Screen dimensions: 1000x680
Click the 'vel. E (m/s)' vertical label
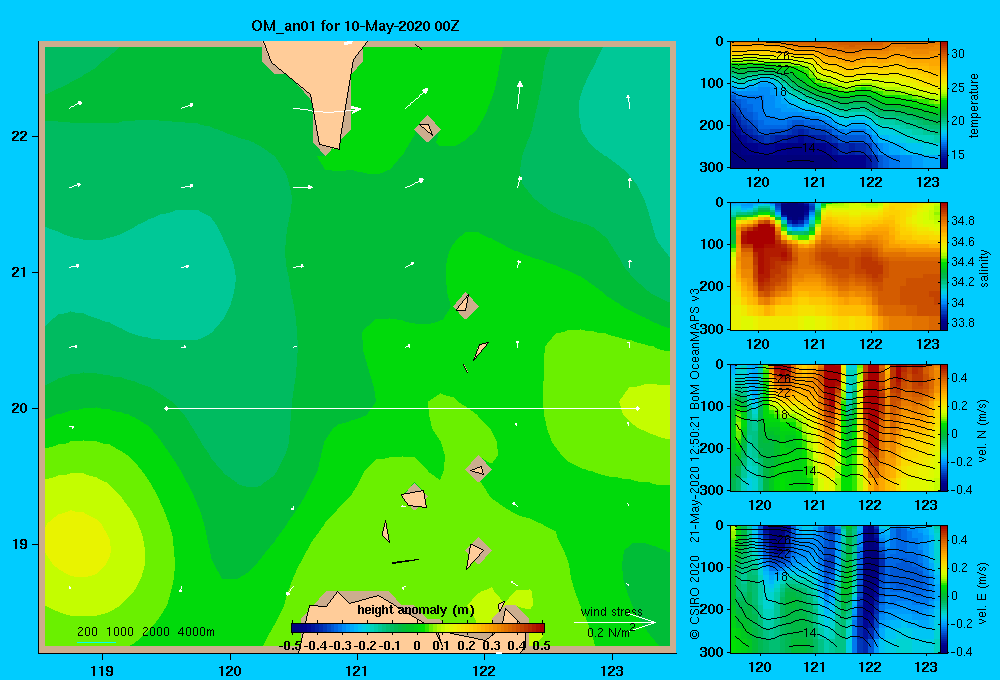tap(983, 591)
